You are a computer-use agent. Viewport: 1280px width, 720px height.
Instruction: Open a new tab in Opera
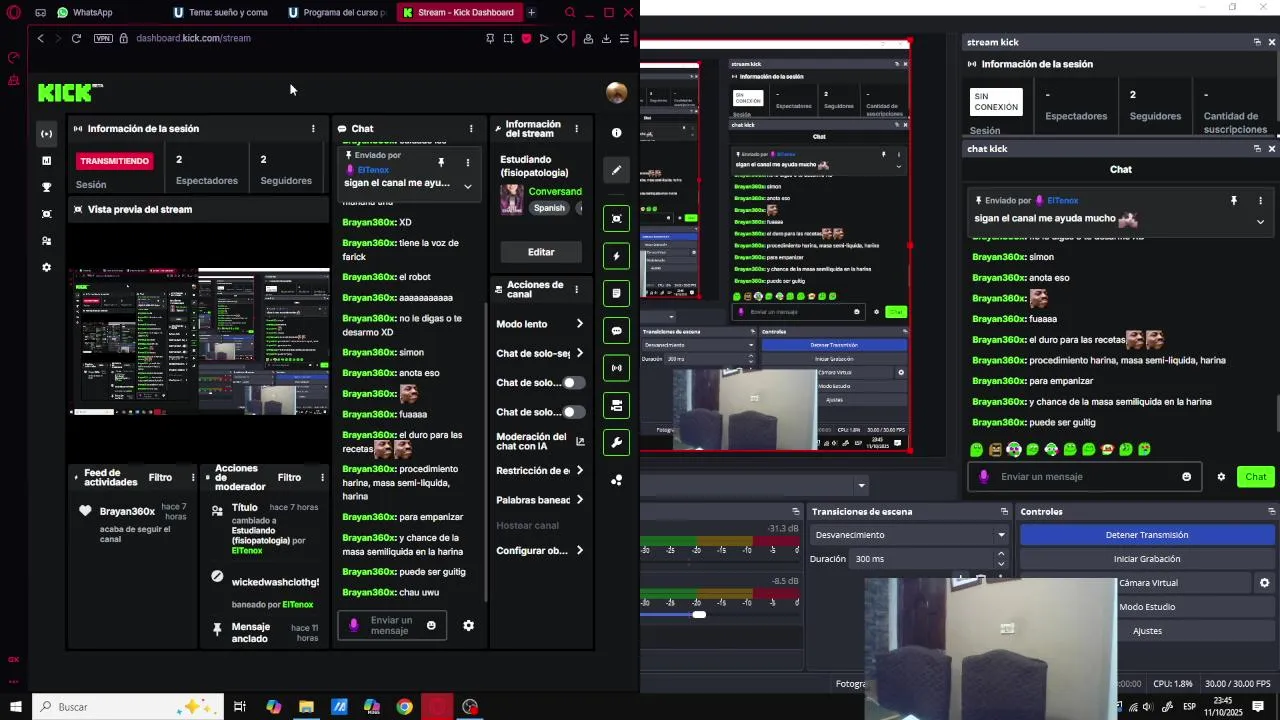point(531,13)
